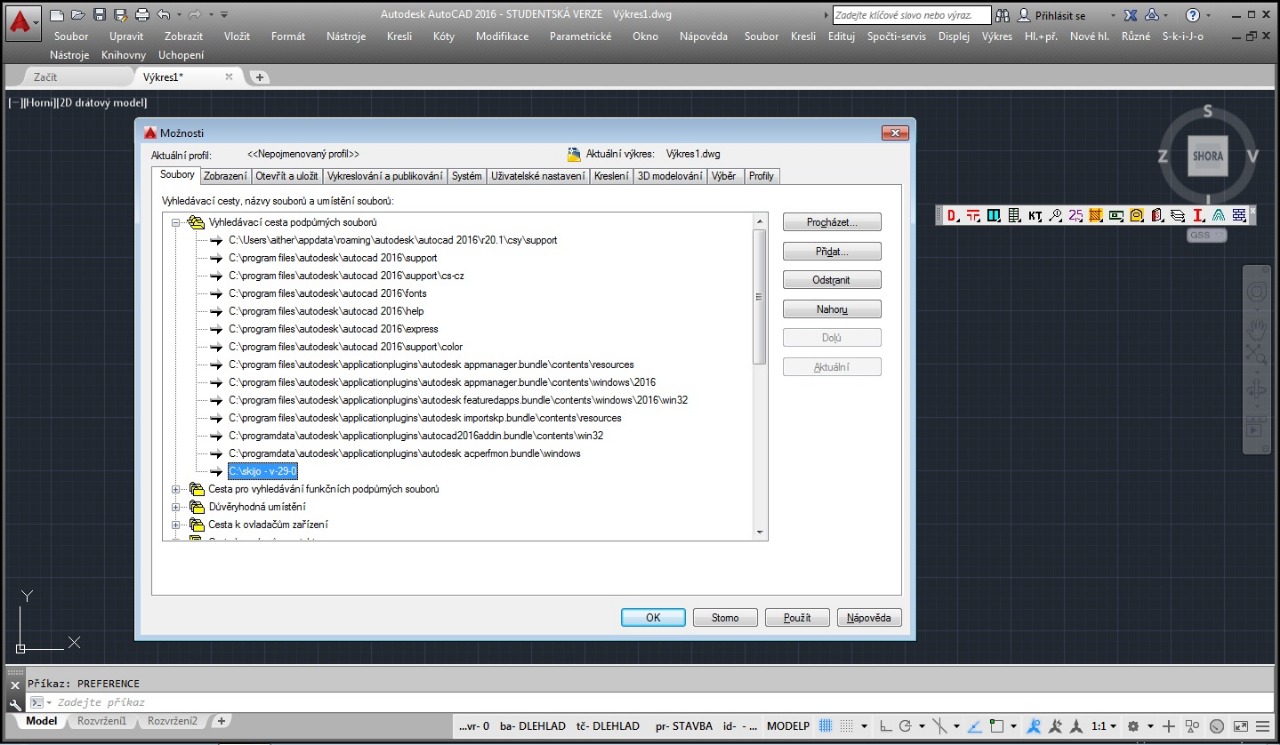Toggle object snap tracking in status bar
The width and height of the screenshot is (1280, 745).
point(974,726)
